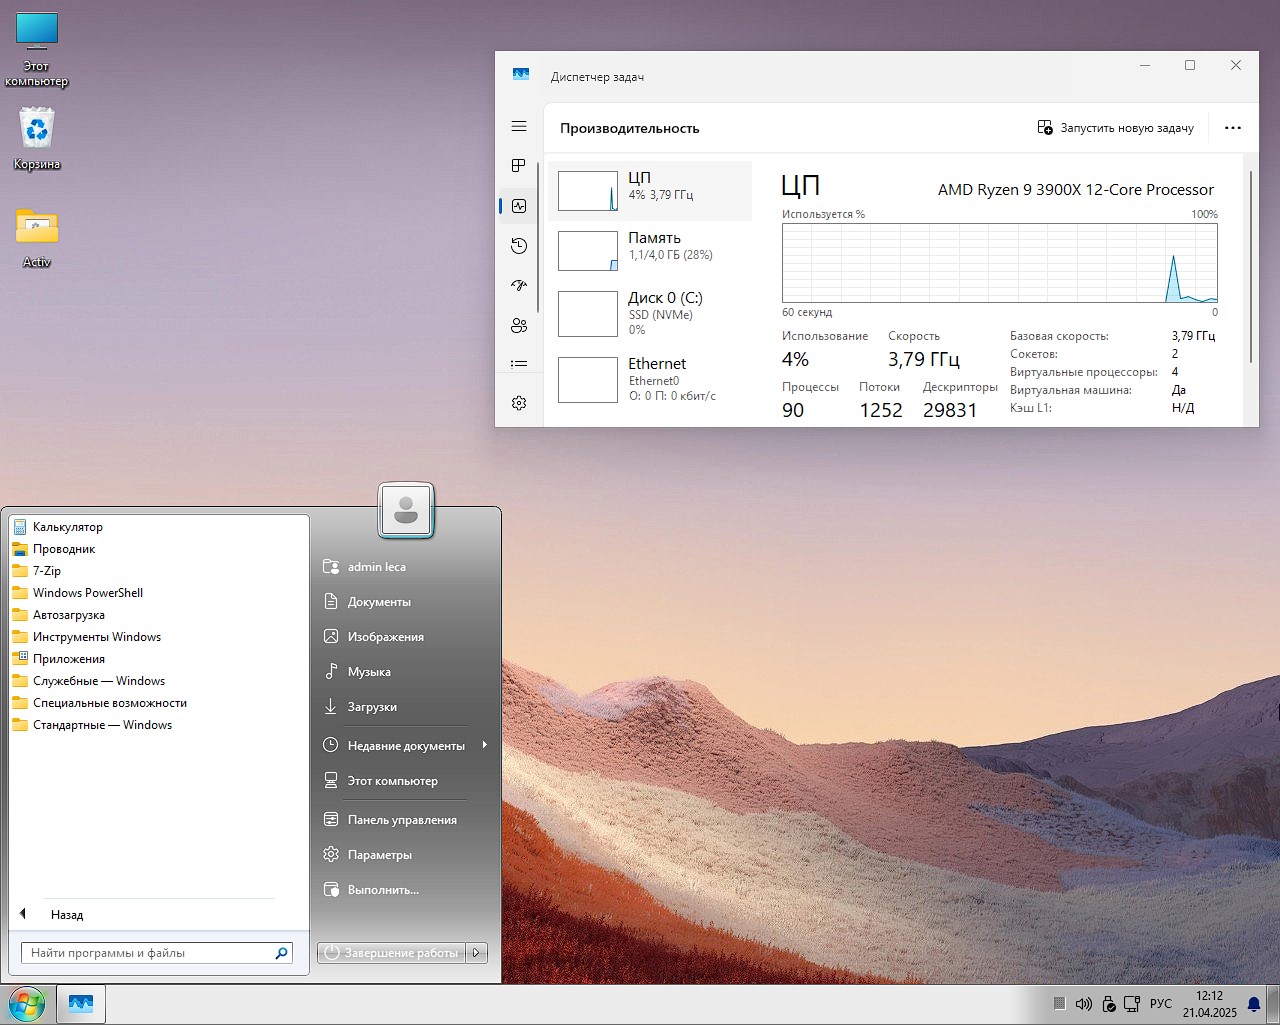Open Task Manager settings gear icon
Screen dimensions: 1280x1025
[519, 403]
